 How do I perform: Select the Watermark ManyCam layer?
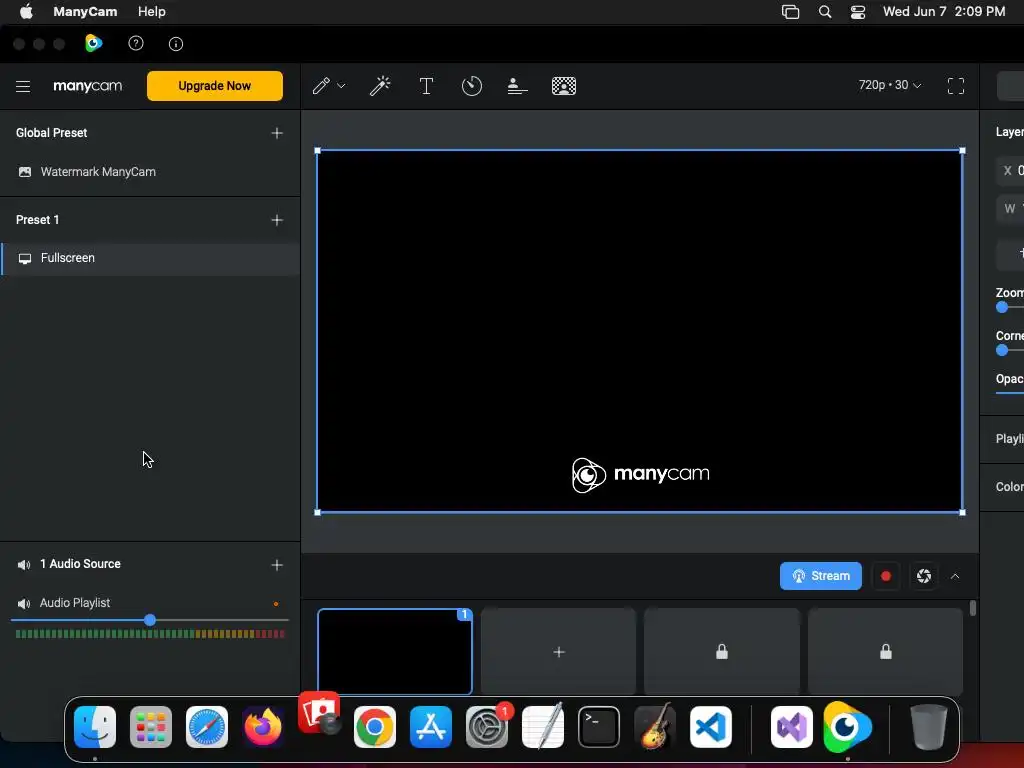(150, 172)
